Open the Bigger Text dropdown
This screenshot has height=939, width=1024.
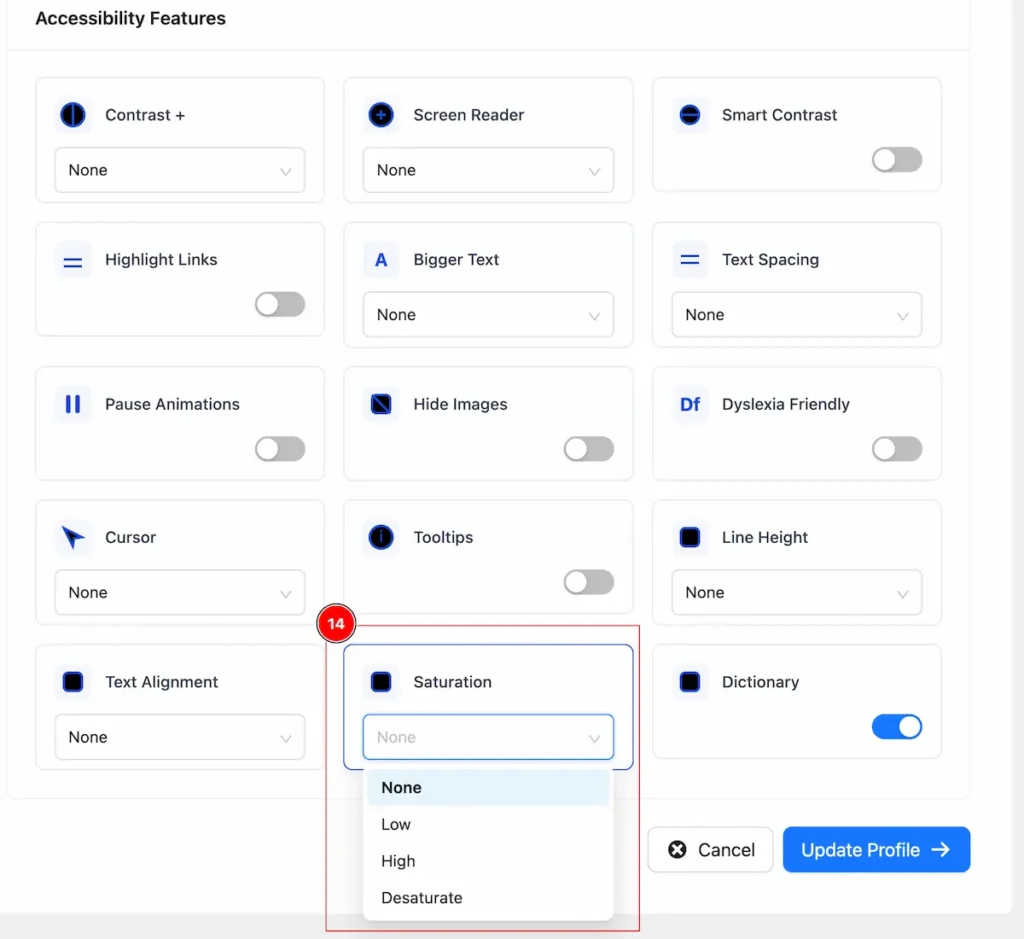(488, 315)
